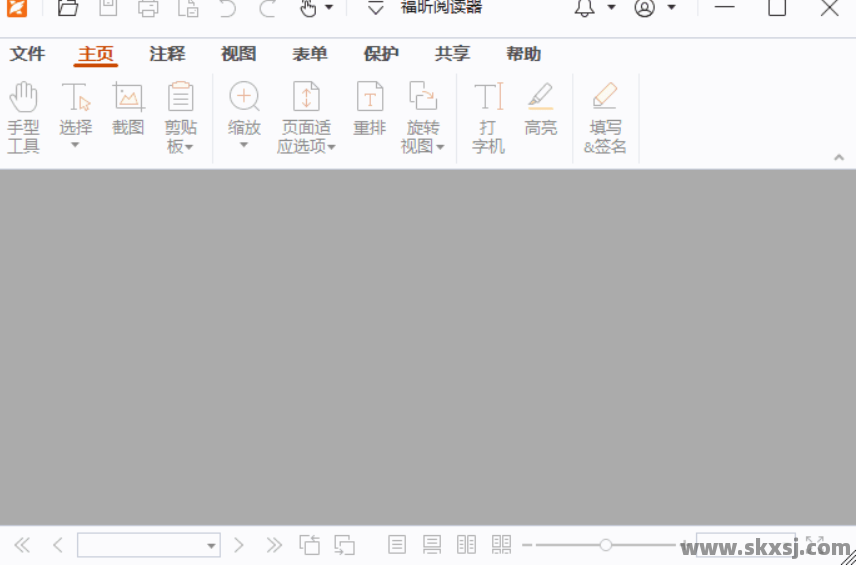
Task: Open the page number combo box
Action: click(x=149, y=545)
